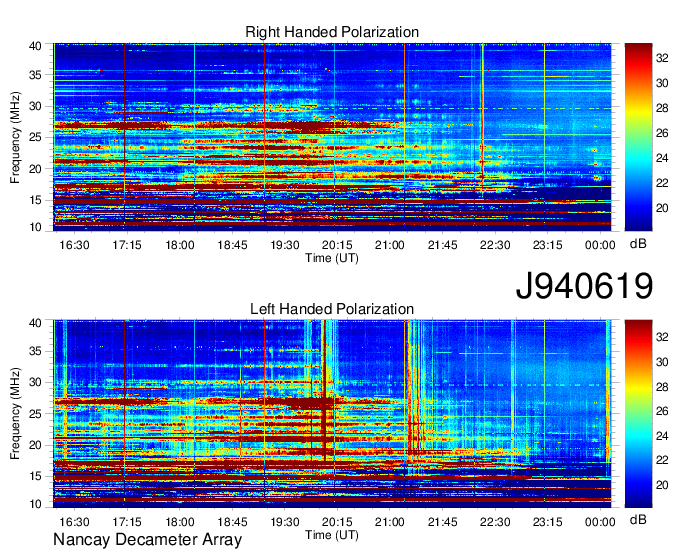The width and height of the screenshot is (680, 552).
Task: Select the 20 MHz tick of Left Handed plot
Action: click(35, 445)
